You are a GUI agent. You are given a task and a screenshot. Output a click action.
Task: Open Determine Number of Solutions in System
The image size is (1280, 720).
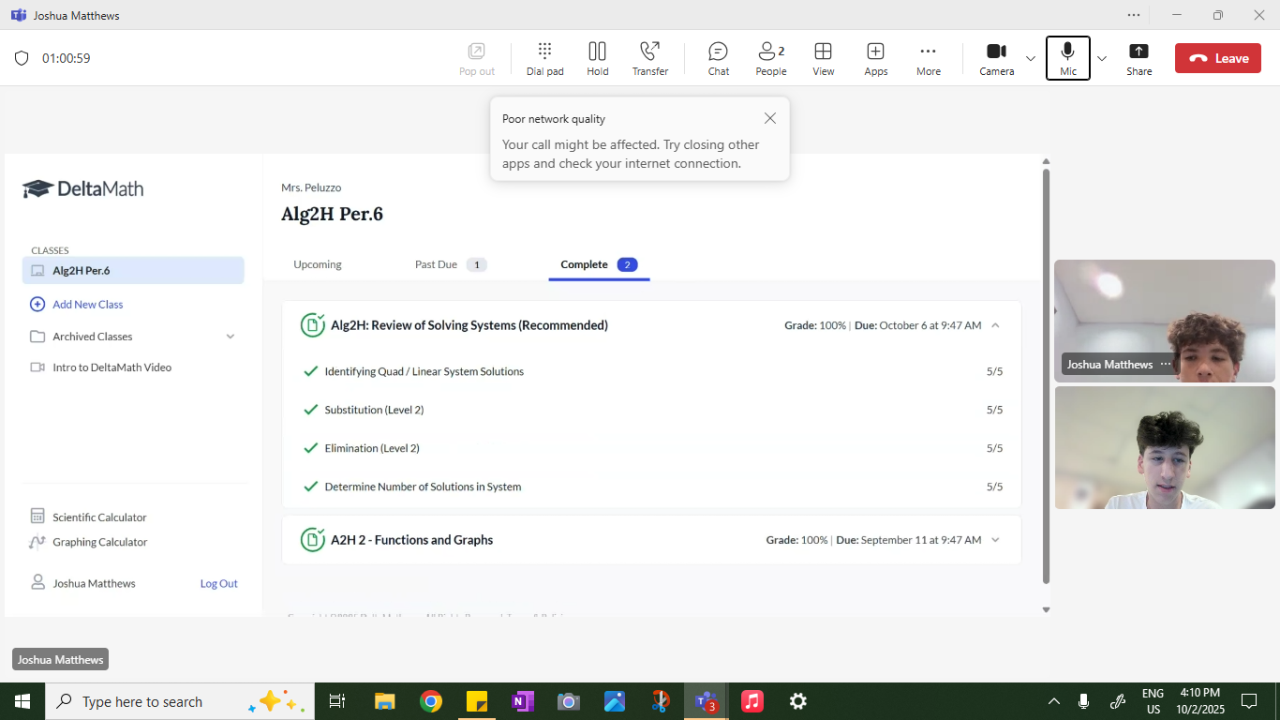tap(423, 487)
